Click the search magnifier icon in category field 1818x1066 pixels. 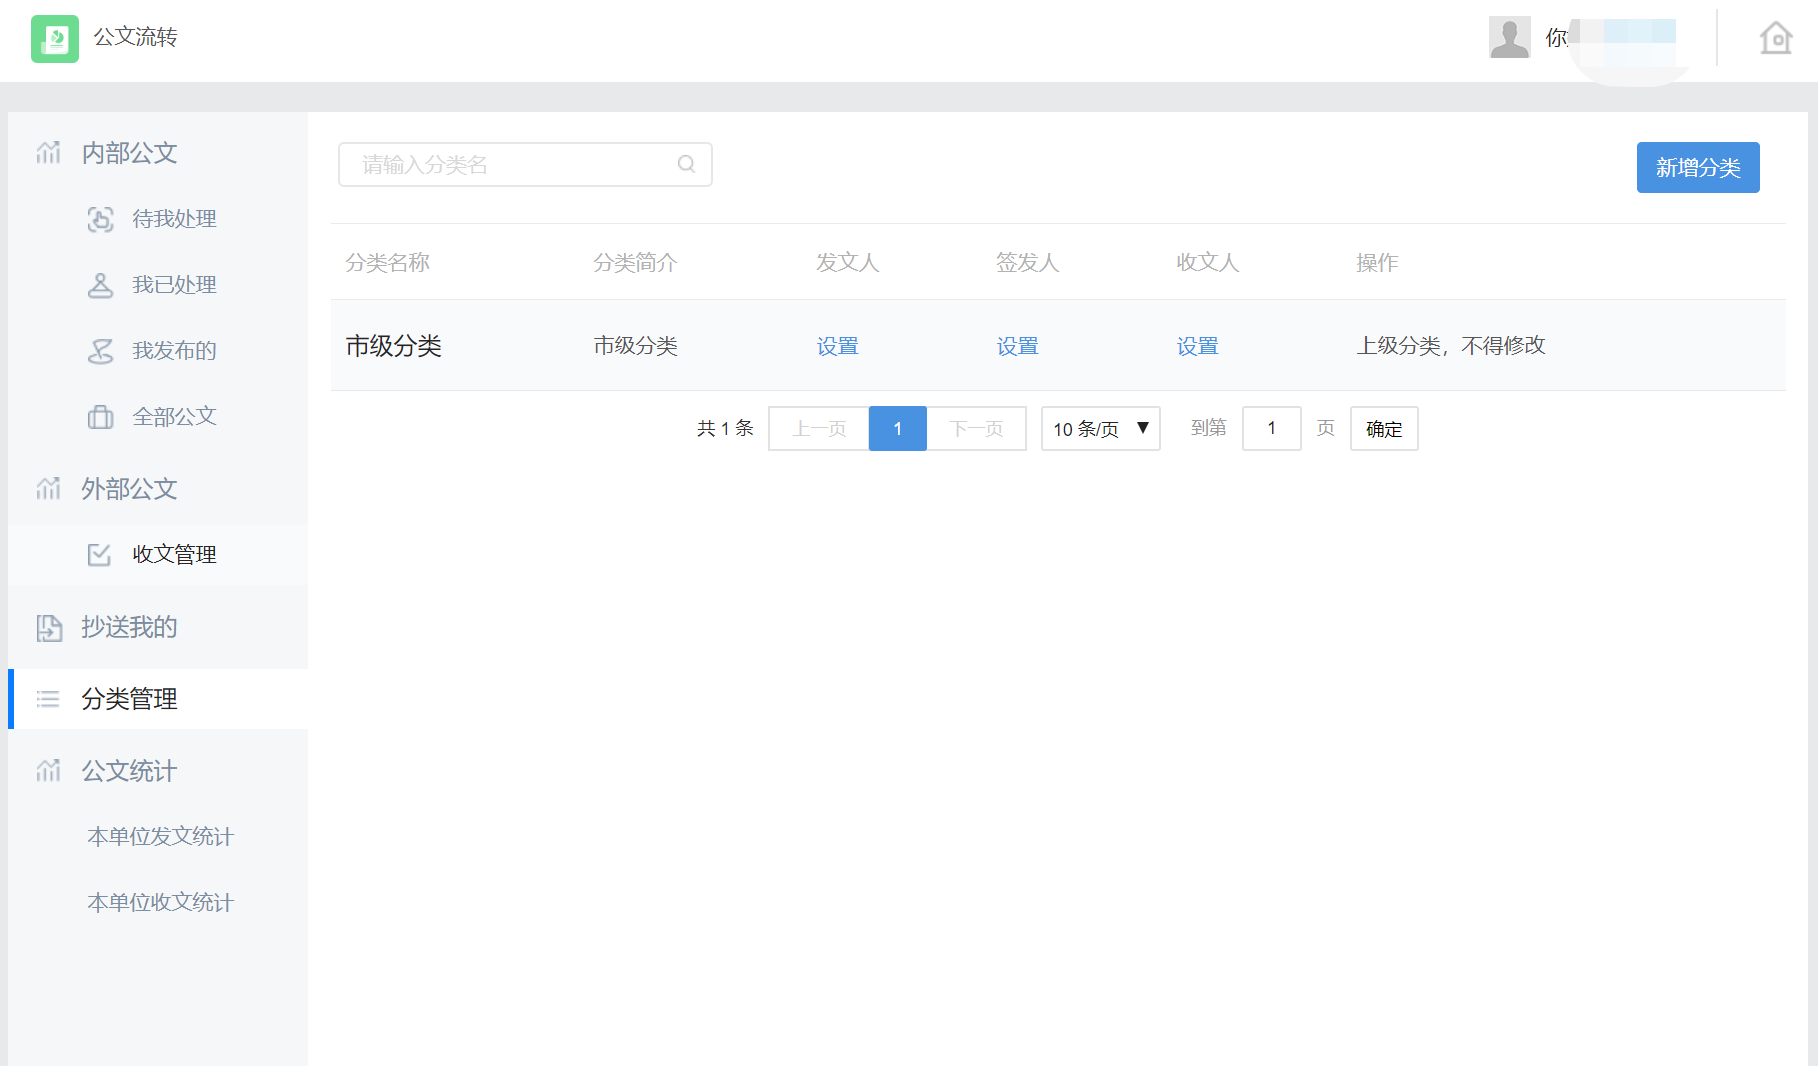click(x=686, y=164)
